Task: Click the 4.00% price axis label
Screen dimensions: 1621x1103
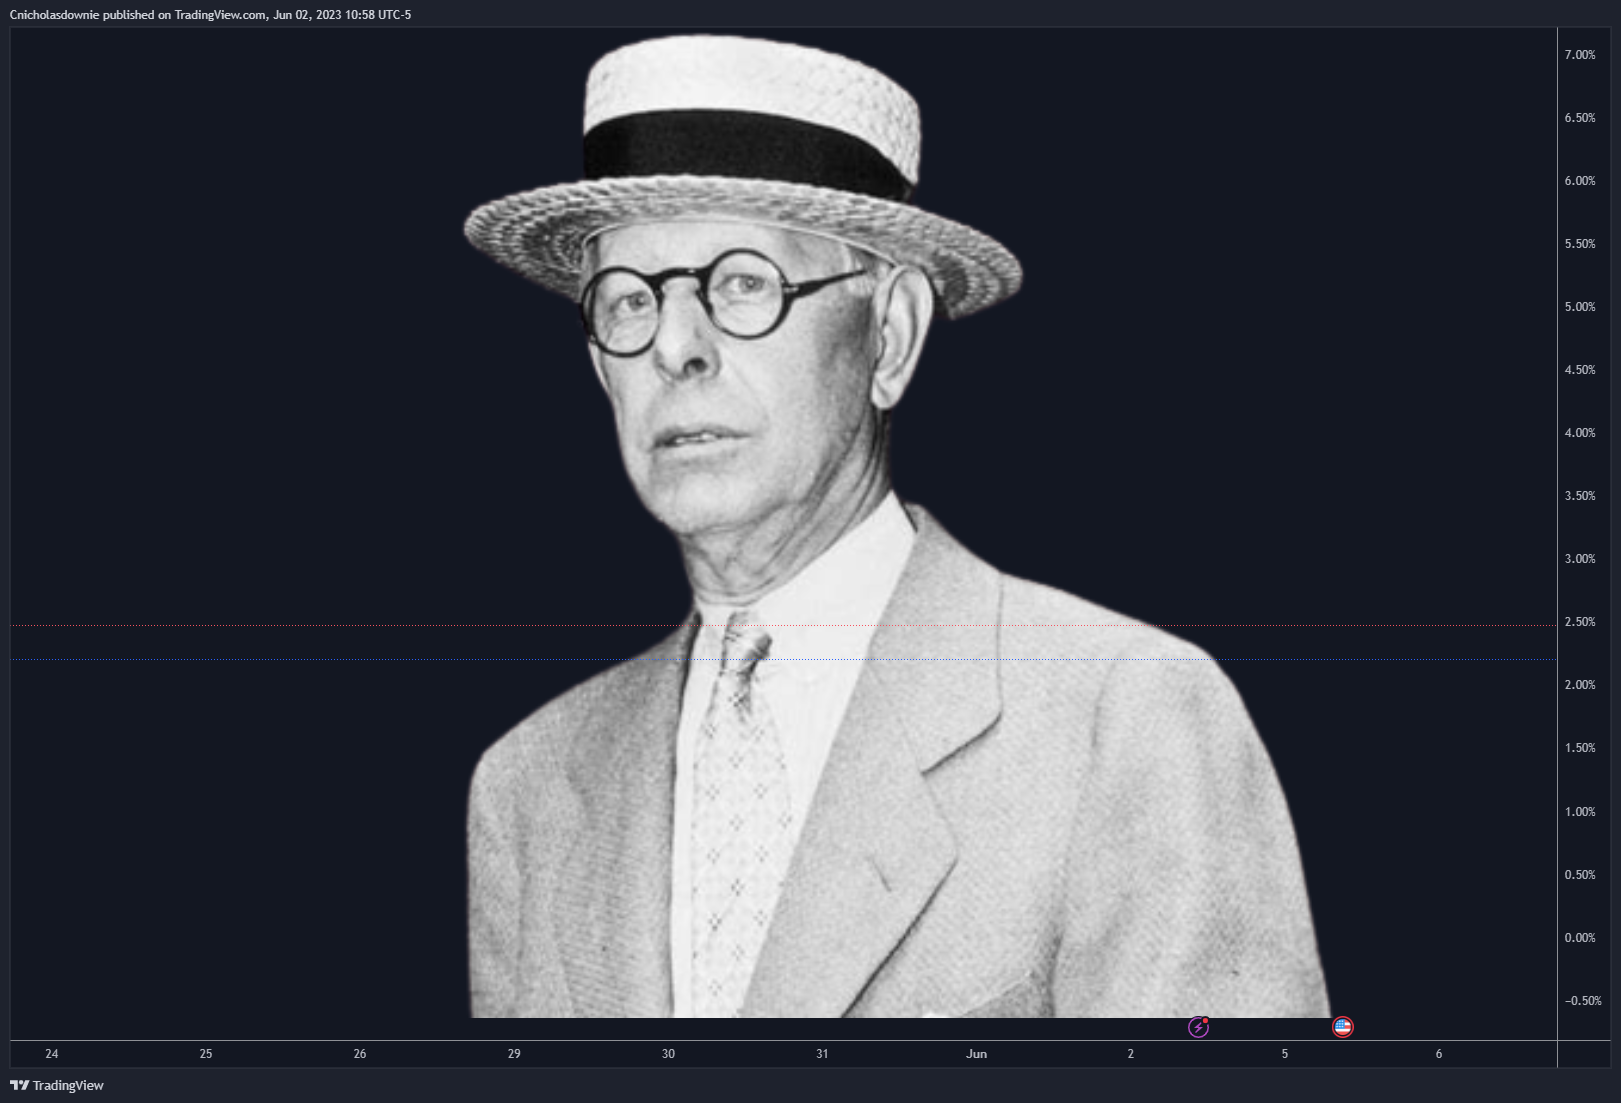Action: point(1580,433)
